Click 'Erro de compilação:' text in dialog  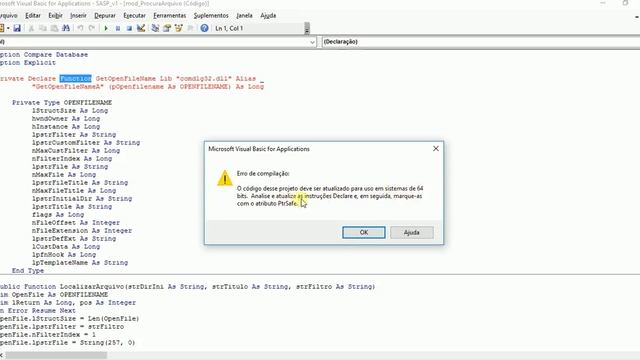(263, 173)
